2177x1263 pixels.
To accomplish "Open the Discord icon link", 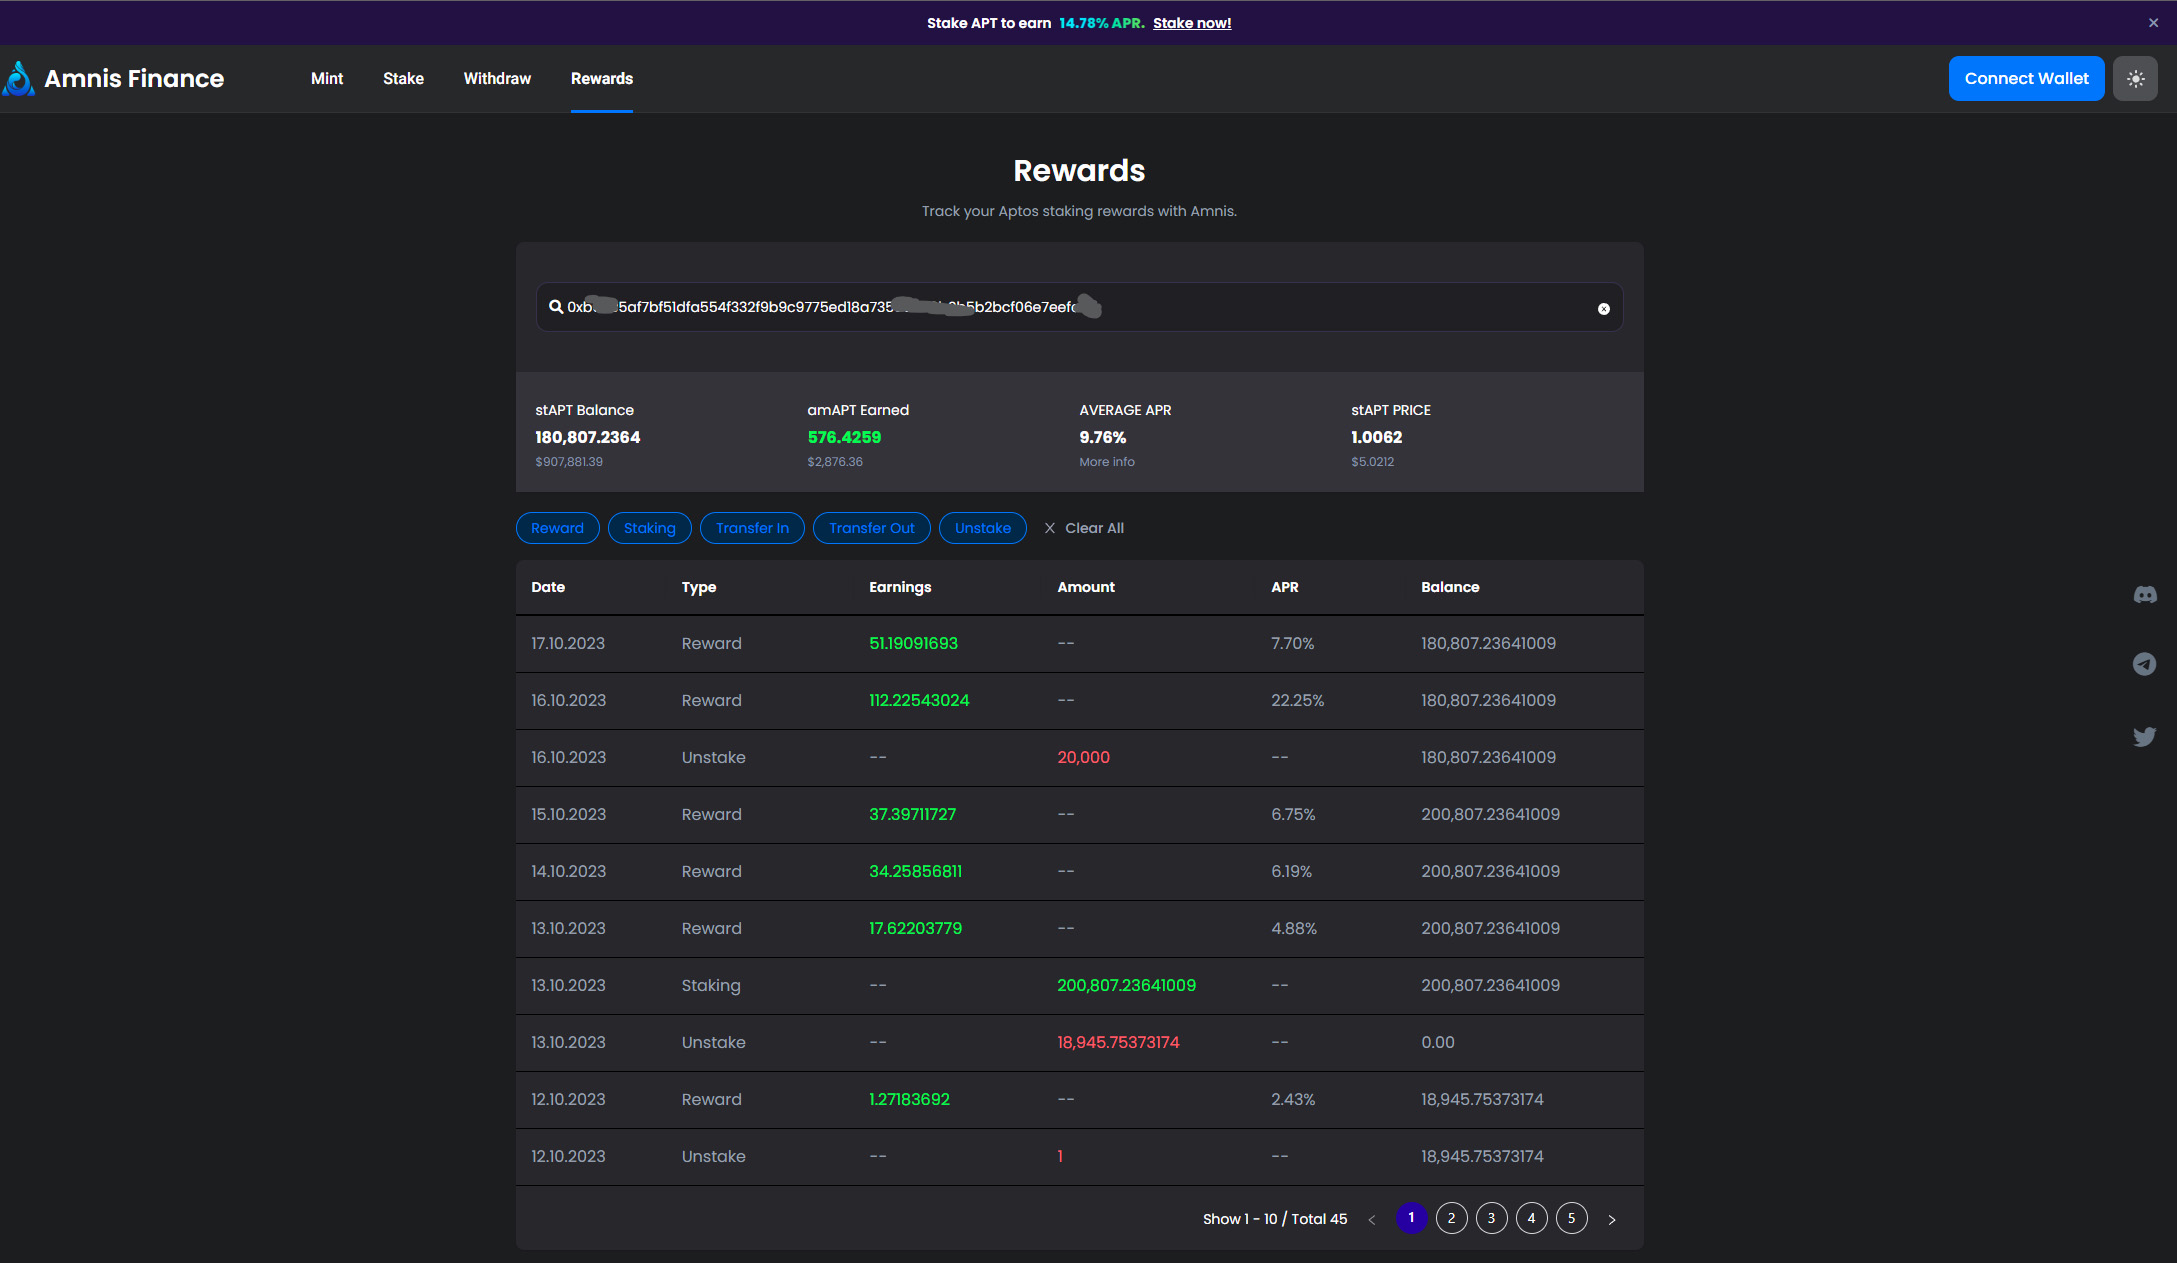I will [2144, 595].
